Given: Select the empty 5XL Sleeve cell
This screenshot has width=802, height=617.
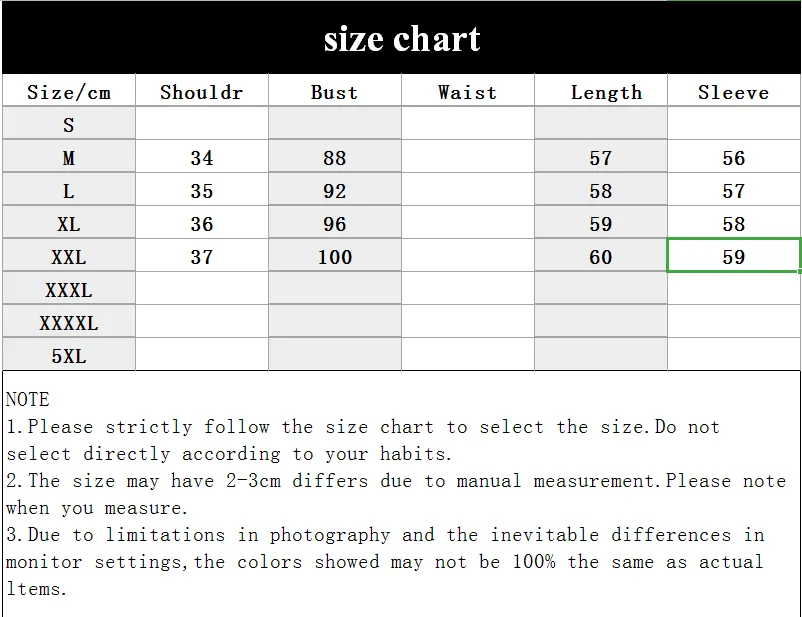Looking at the screenshot, I should tap(733, 354).
